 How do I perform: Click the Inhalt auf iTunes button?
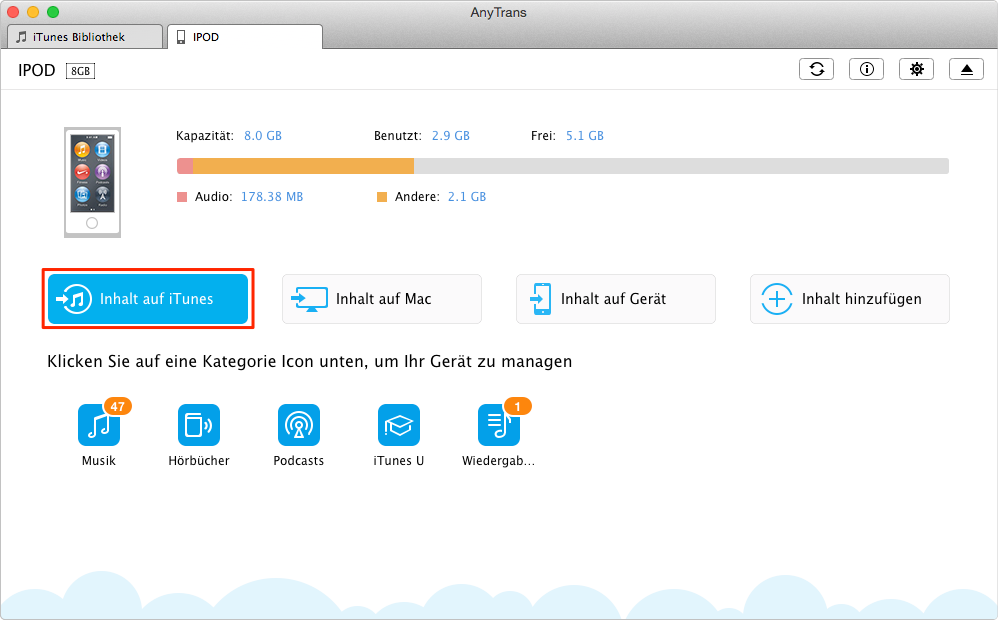148,299
